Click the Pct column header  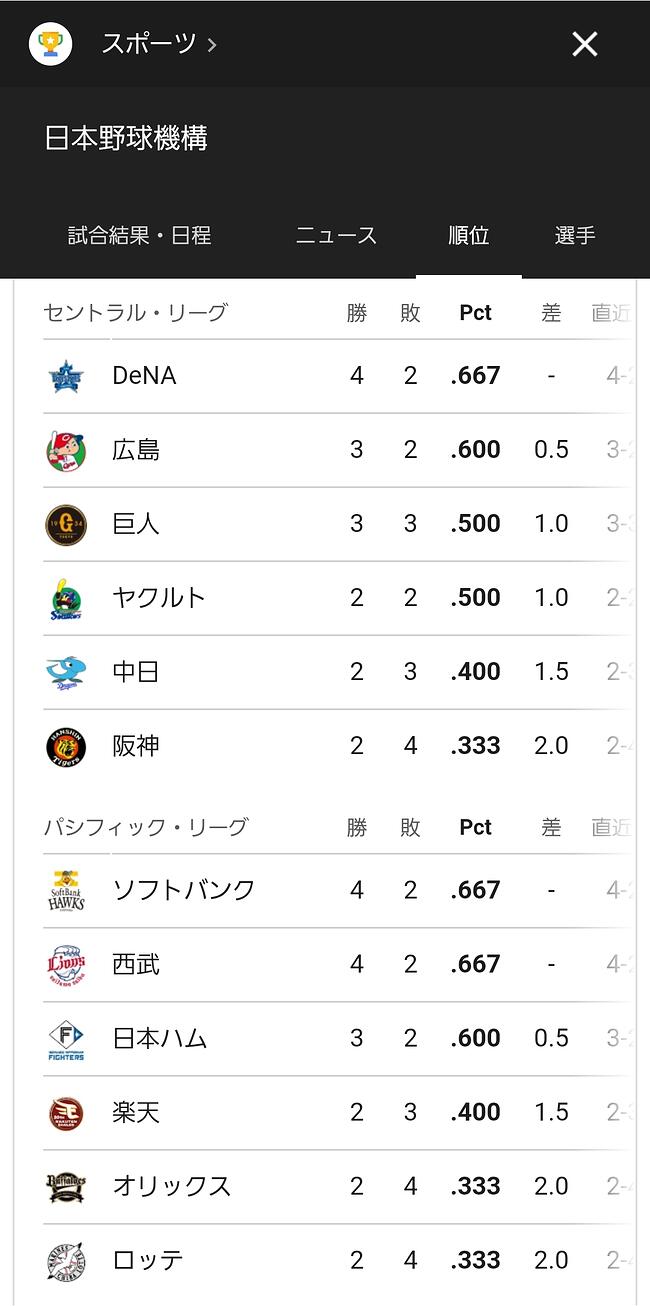pyautogui.click(x=475, y=312)
